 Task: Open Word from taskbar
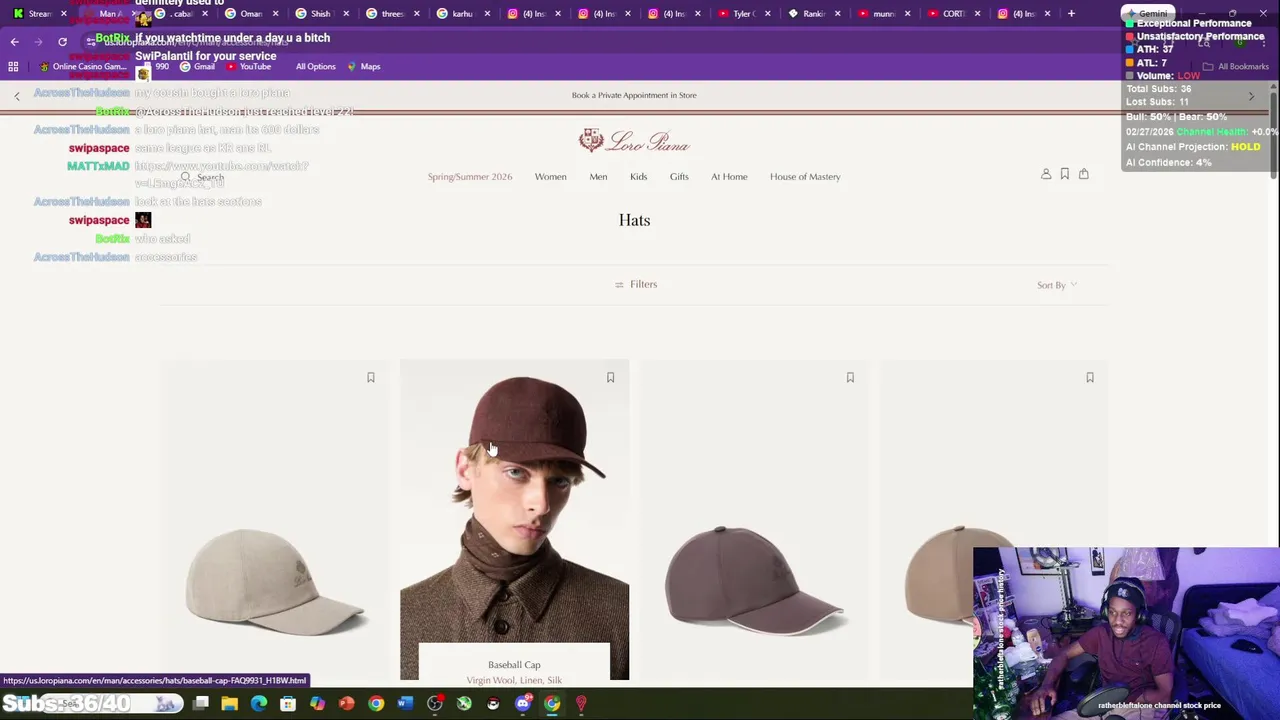(x=405, y=704)
